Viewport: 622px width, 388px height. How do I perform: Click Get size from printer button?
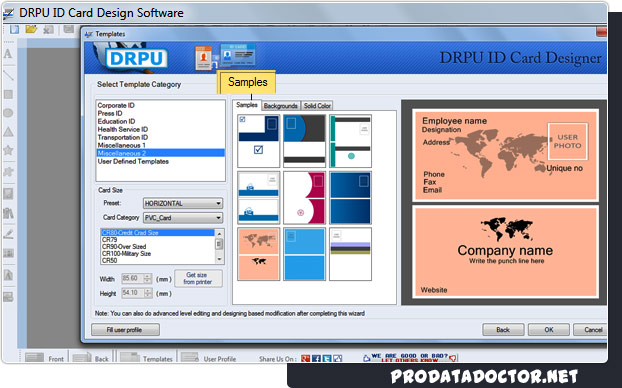click(198, 279)
